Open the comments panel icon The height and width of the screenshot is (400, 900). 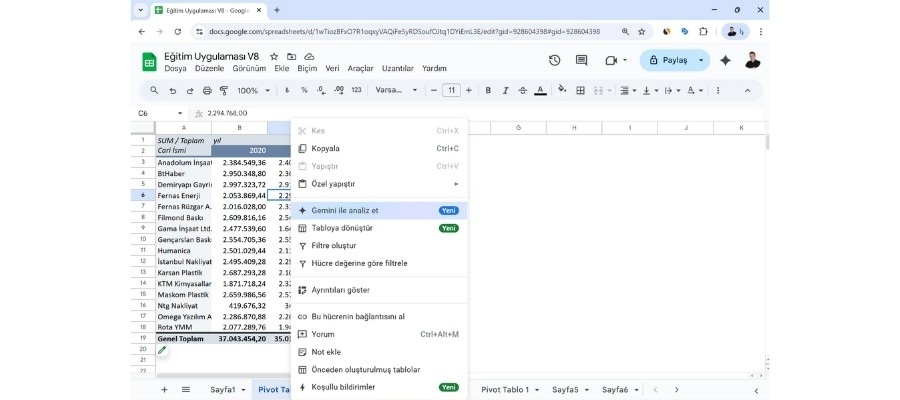coord(581,61)
